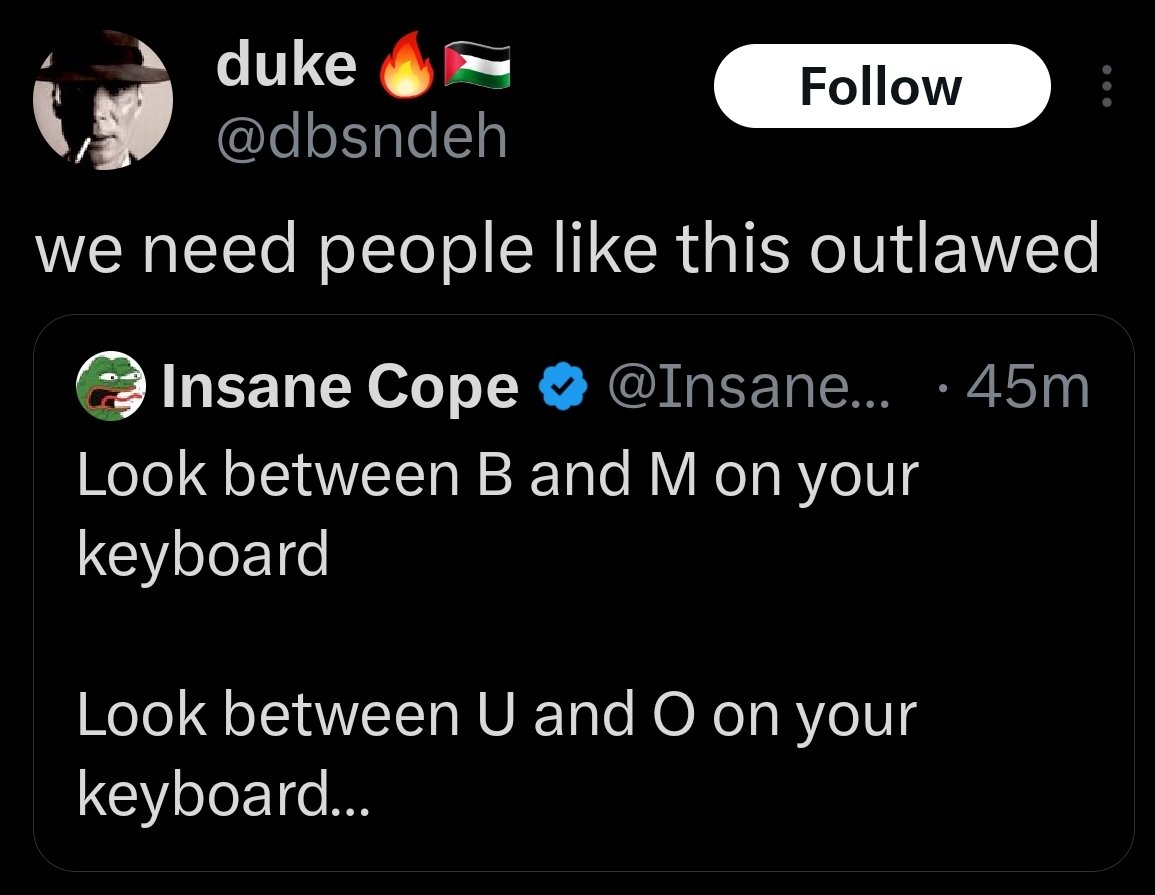
Task: Expand the truncated "keyboard..." text
Action: pyautogui.click(x=223, y=794)
